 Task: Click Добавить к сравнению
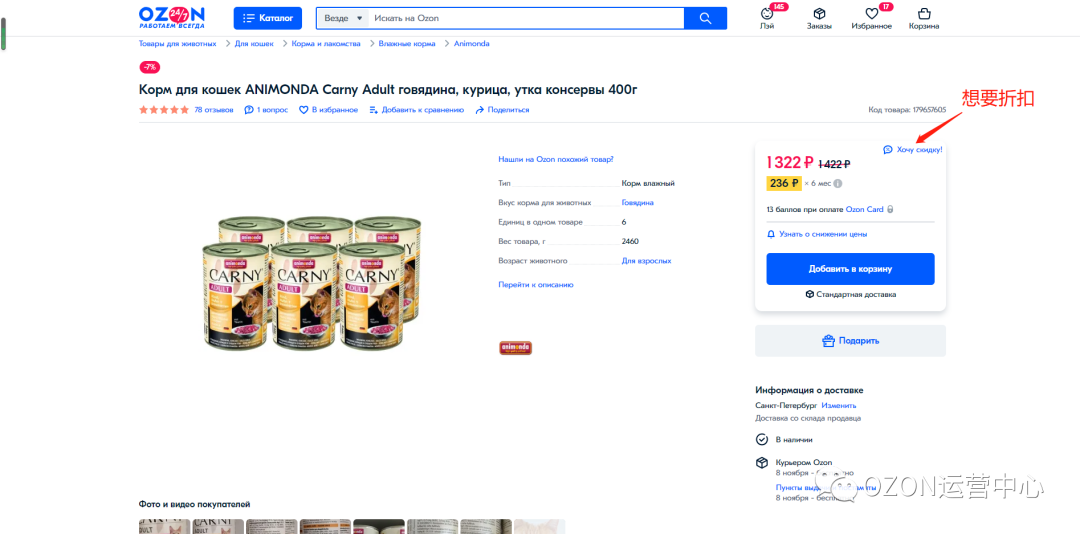(x=416, y=110)
